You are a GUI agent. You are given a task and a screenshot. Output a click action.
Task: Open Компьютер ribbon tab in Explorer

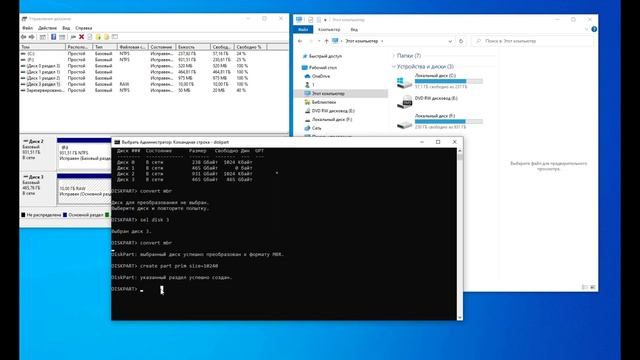pyautogui.click(x=329, y=29)
